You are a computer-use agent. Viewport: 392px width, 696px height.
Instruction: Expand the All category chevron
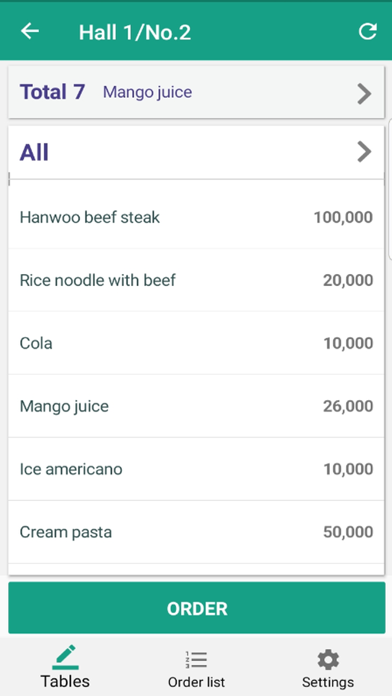coord(364,152)
